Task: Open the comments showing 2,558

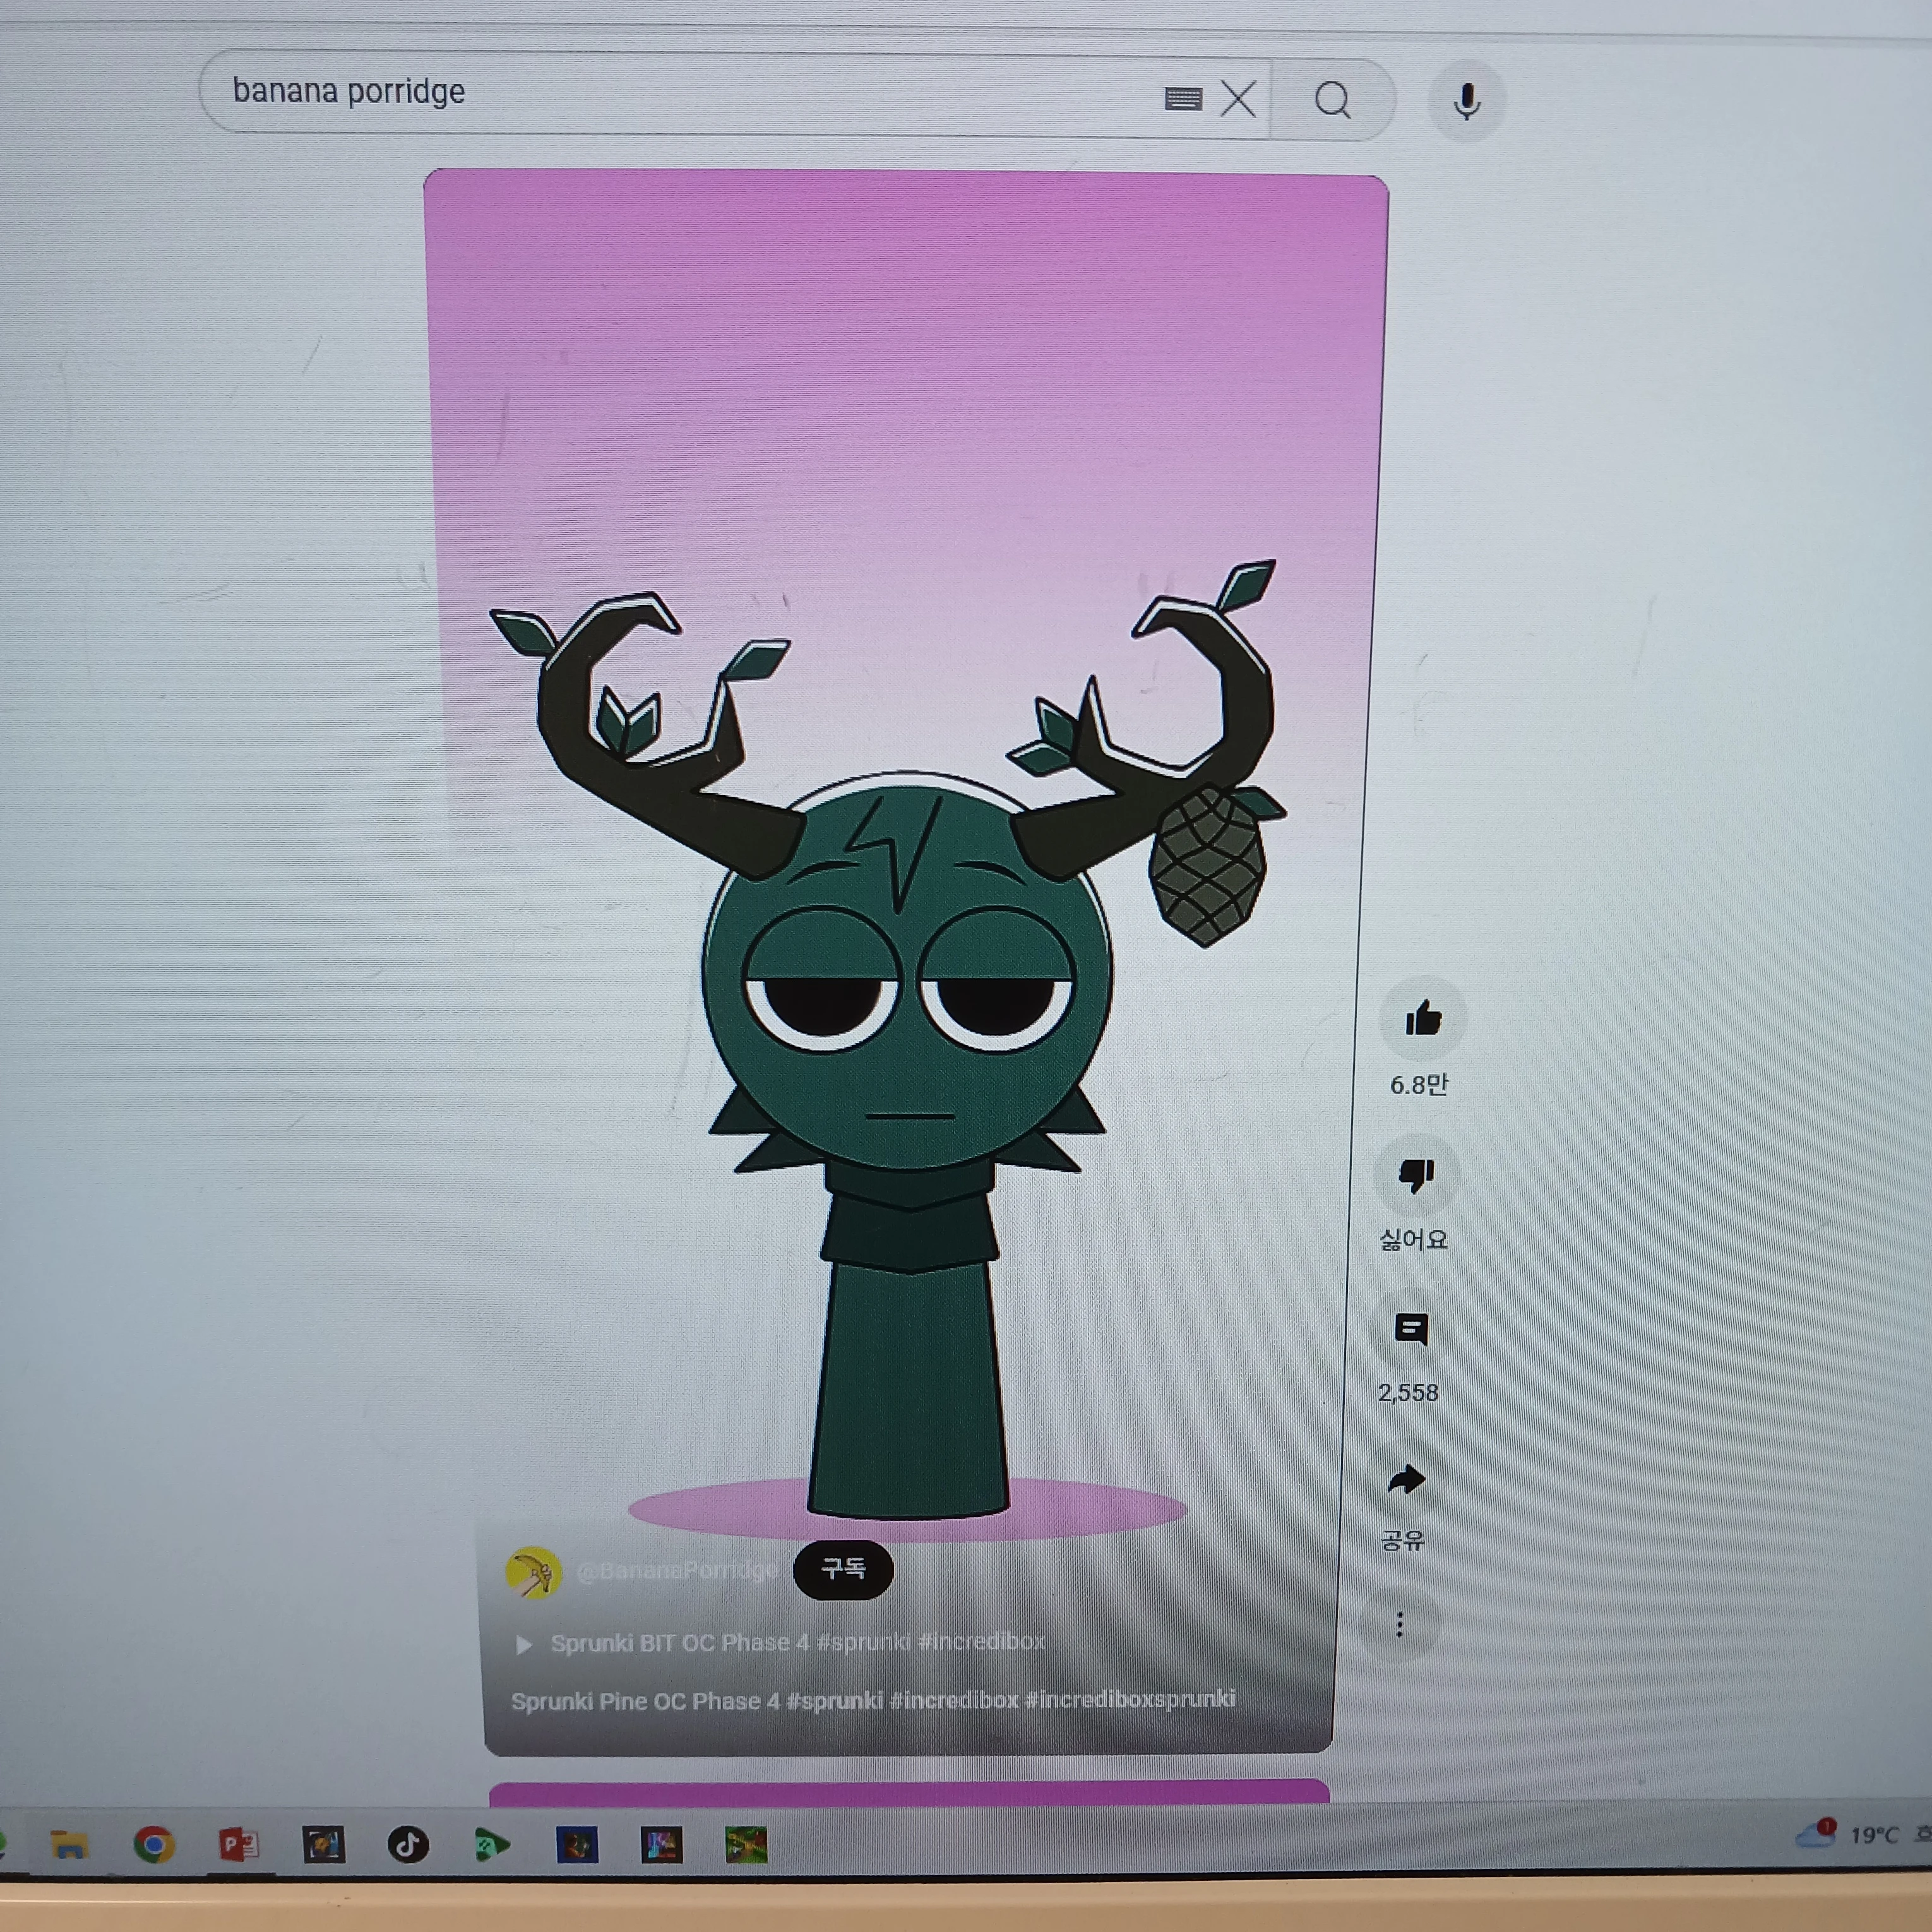Action: click(1411, 1330)
